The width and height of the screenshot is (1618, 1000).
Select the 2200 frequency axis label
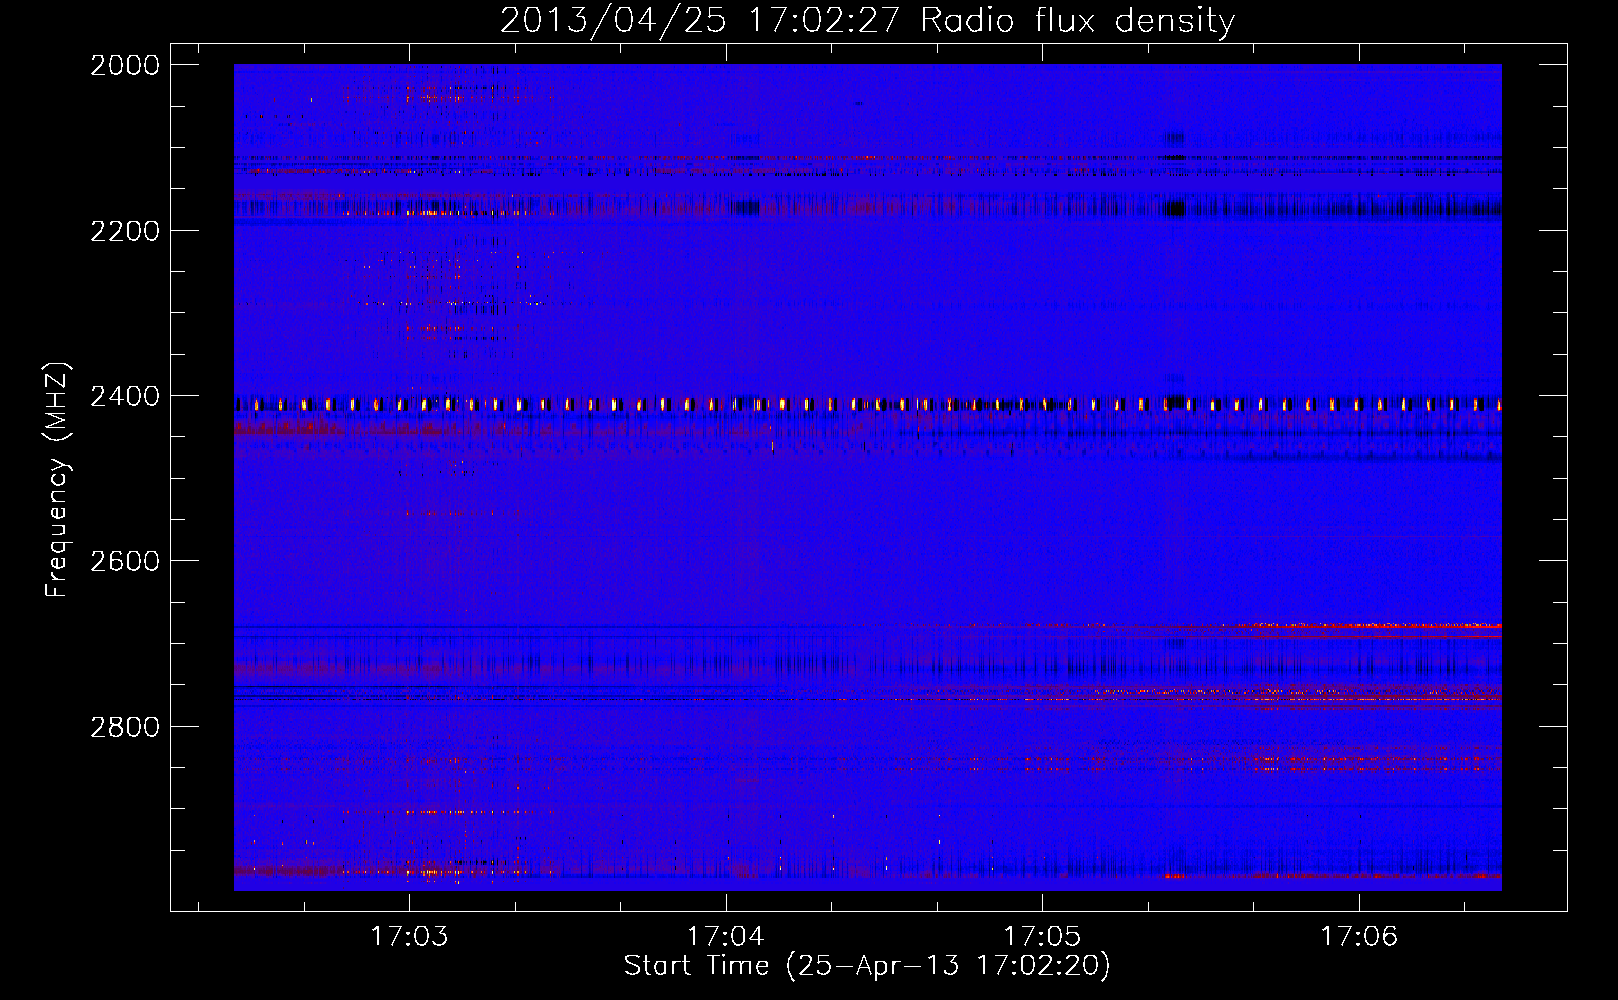click(125, 231)
